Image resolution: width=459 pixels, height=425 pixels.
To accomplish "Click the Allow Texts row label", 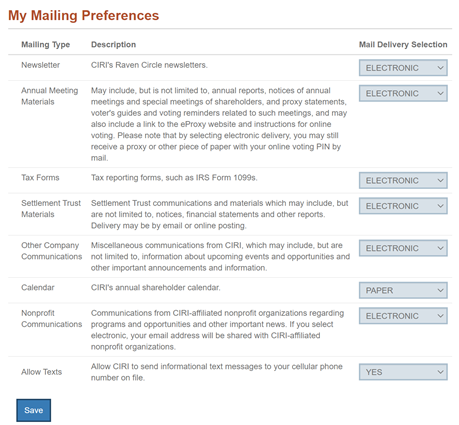I will coord(42,372).
